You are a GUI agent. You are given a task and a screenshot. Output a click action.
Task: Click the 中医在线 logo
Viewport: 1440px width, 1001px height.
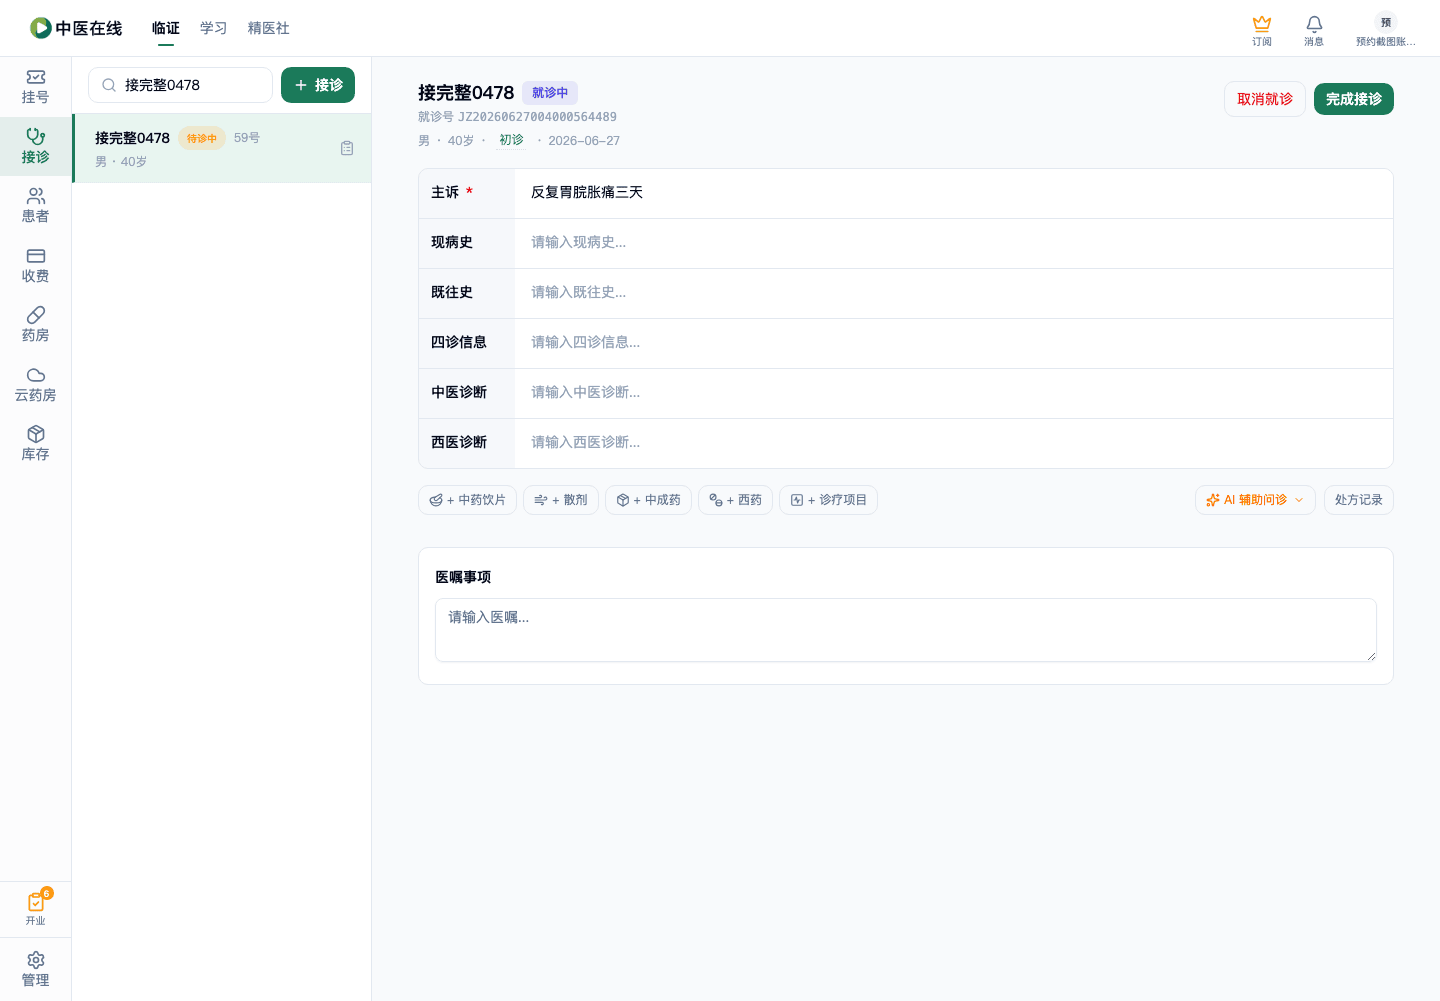click(x=76, y=28)
